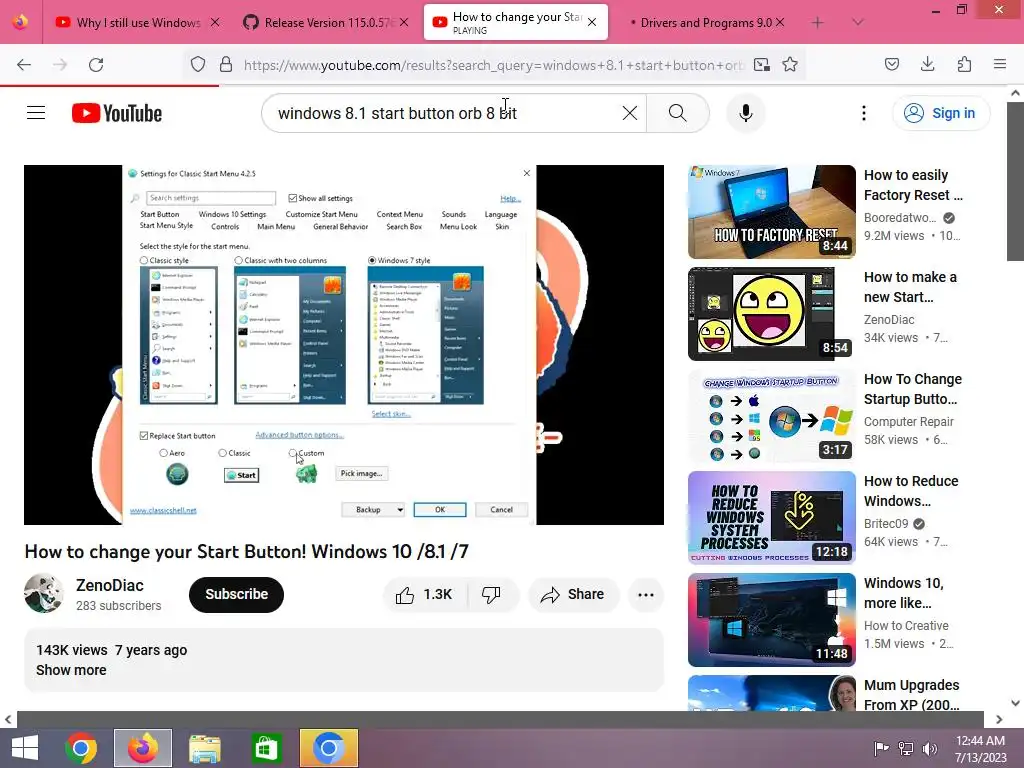List all tabs dropdown arrow
This screenshot has width=1024, height=768.
858,22
